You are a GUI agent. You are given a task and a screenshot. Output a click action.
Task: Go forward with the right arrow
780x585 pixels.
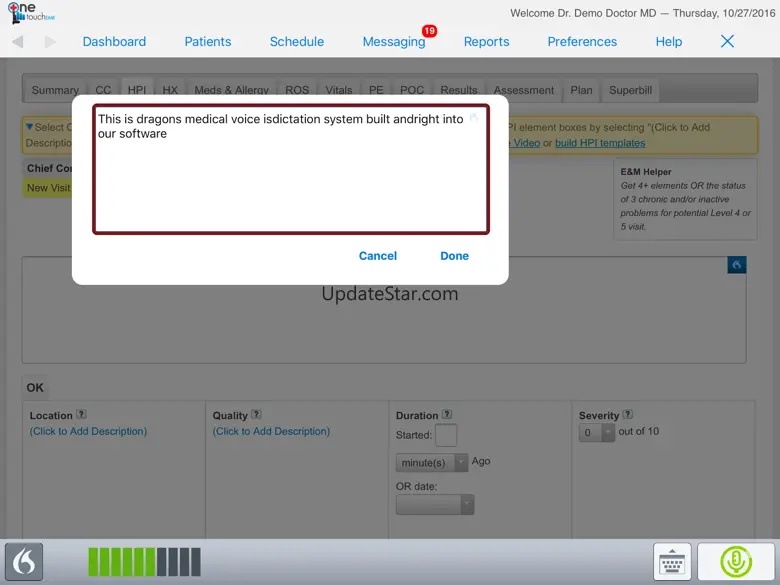50,42
